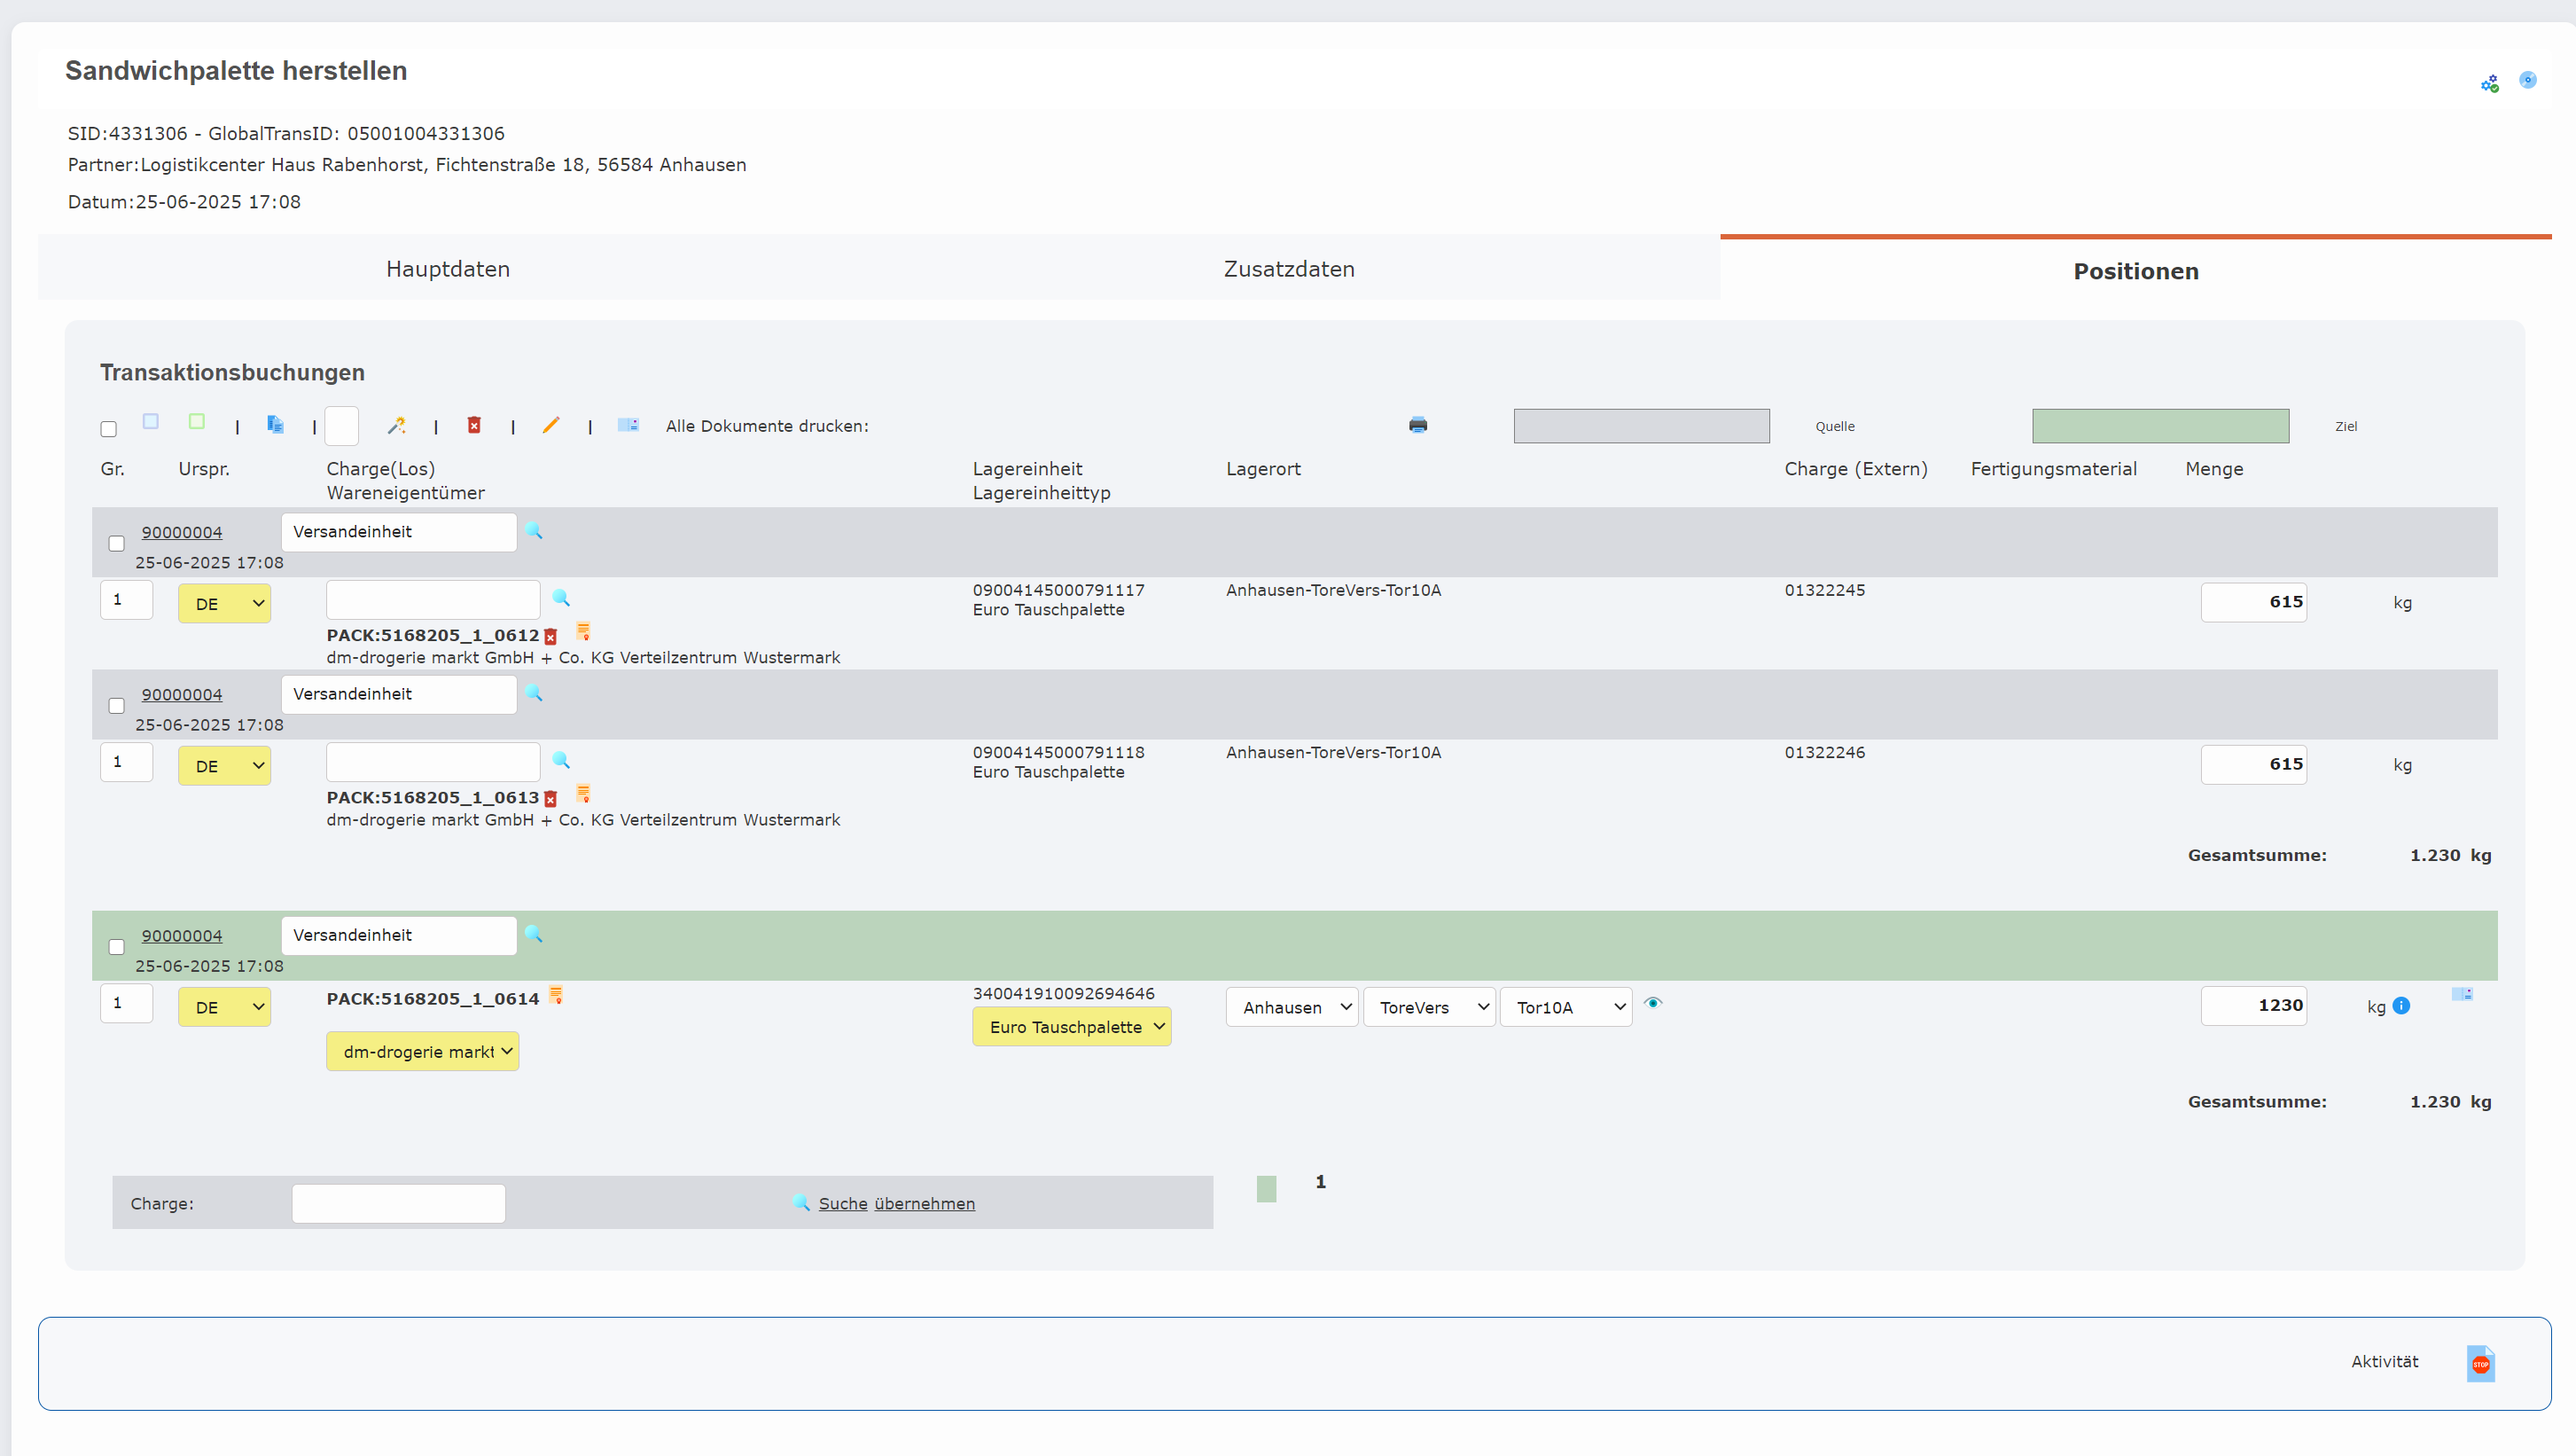
Task: Click the magic wand icon
Action: 396,426
